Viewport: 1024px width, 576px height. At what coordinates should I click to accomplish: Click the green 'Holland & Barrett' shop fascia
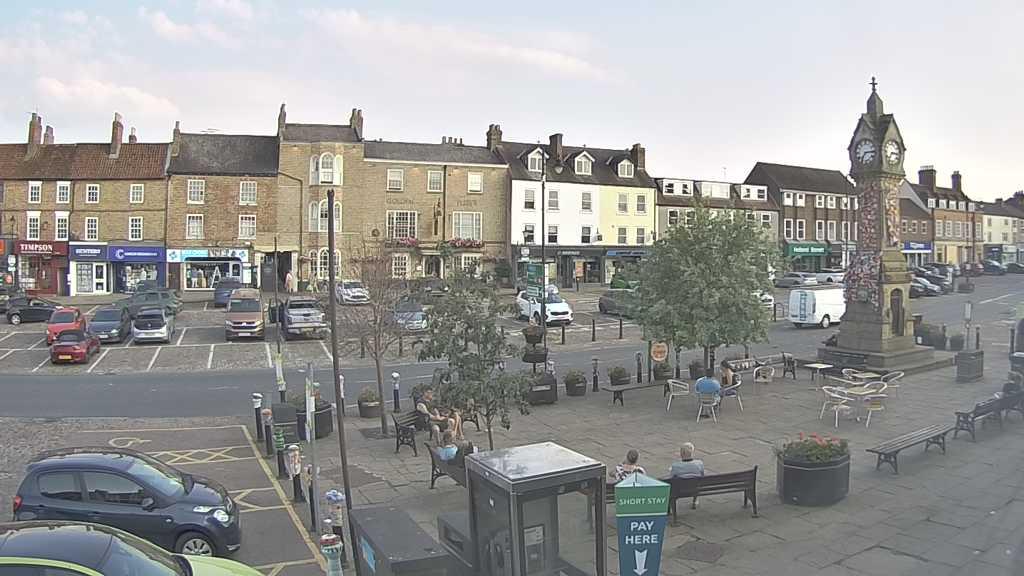[x=807, y=249]
